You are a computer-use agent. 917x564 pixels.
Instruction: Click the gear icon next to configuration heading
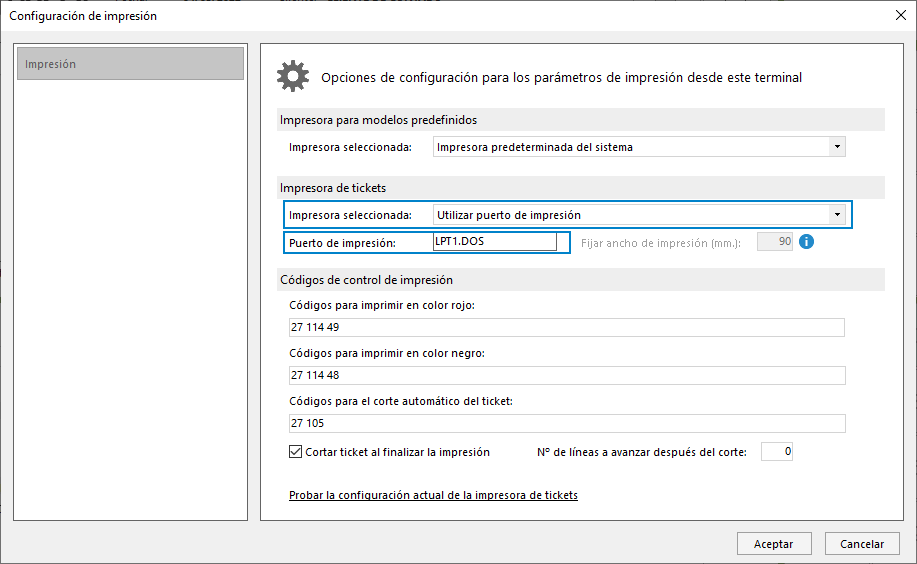[292, 76]
